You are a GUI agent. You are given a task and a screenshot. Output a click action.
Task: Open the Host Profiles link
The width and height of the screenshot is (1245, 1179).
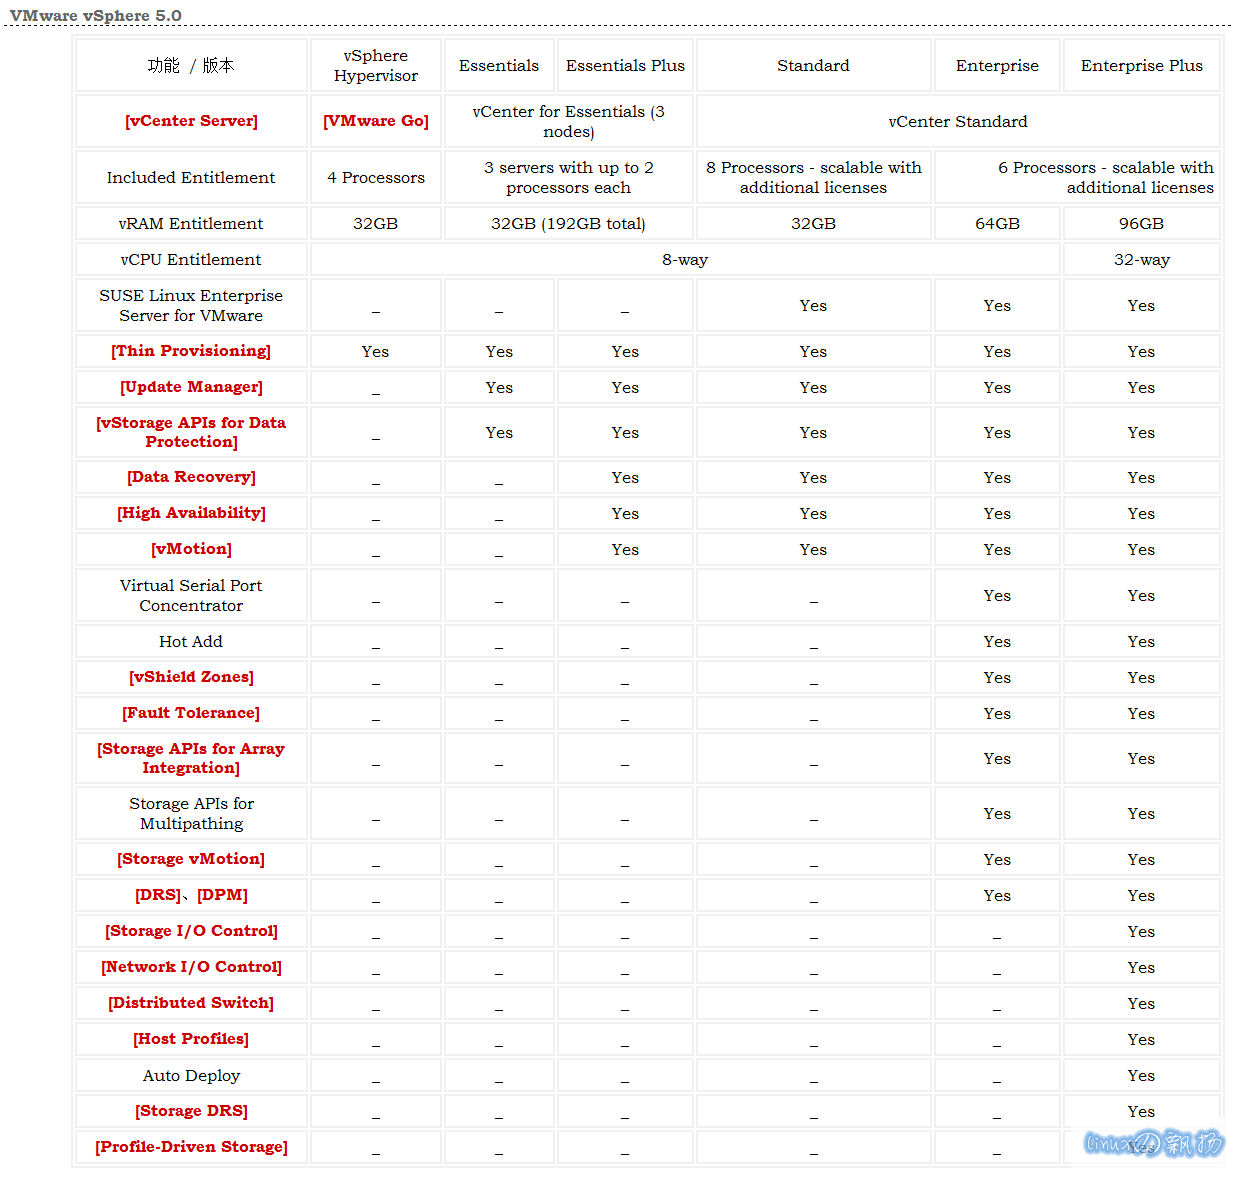click(x=191, y=1039)
